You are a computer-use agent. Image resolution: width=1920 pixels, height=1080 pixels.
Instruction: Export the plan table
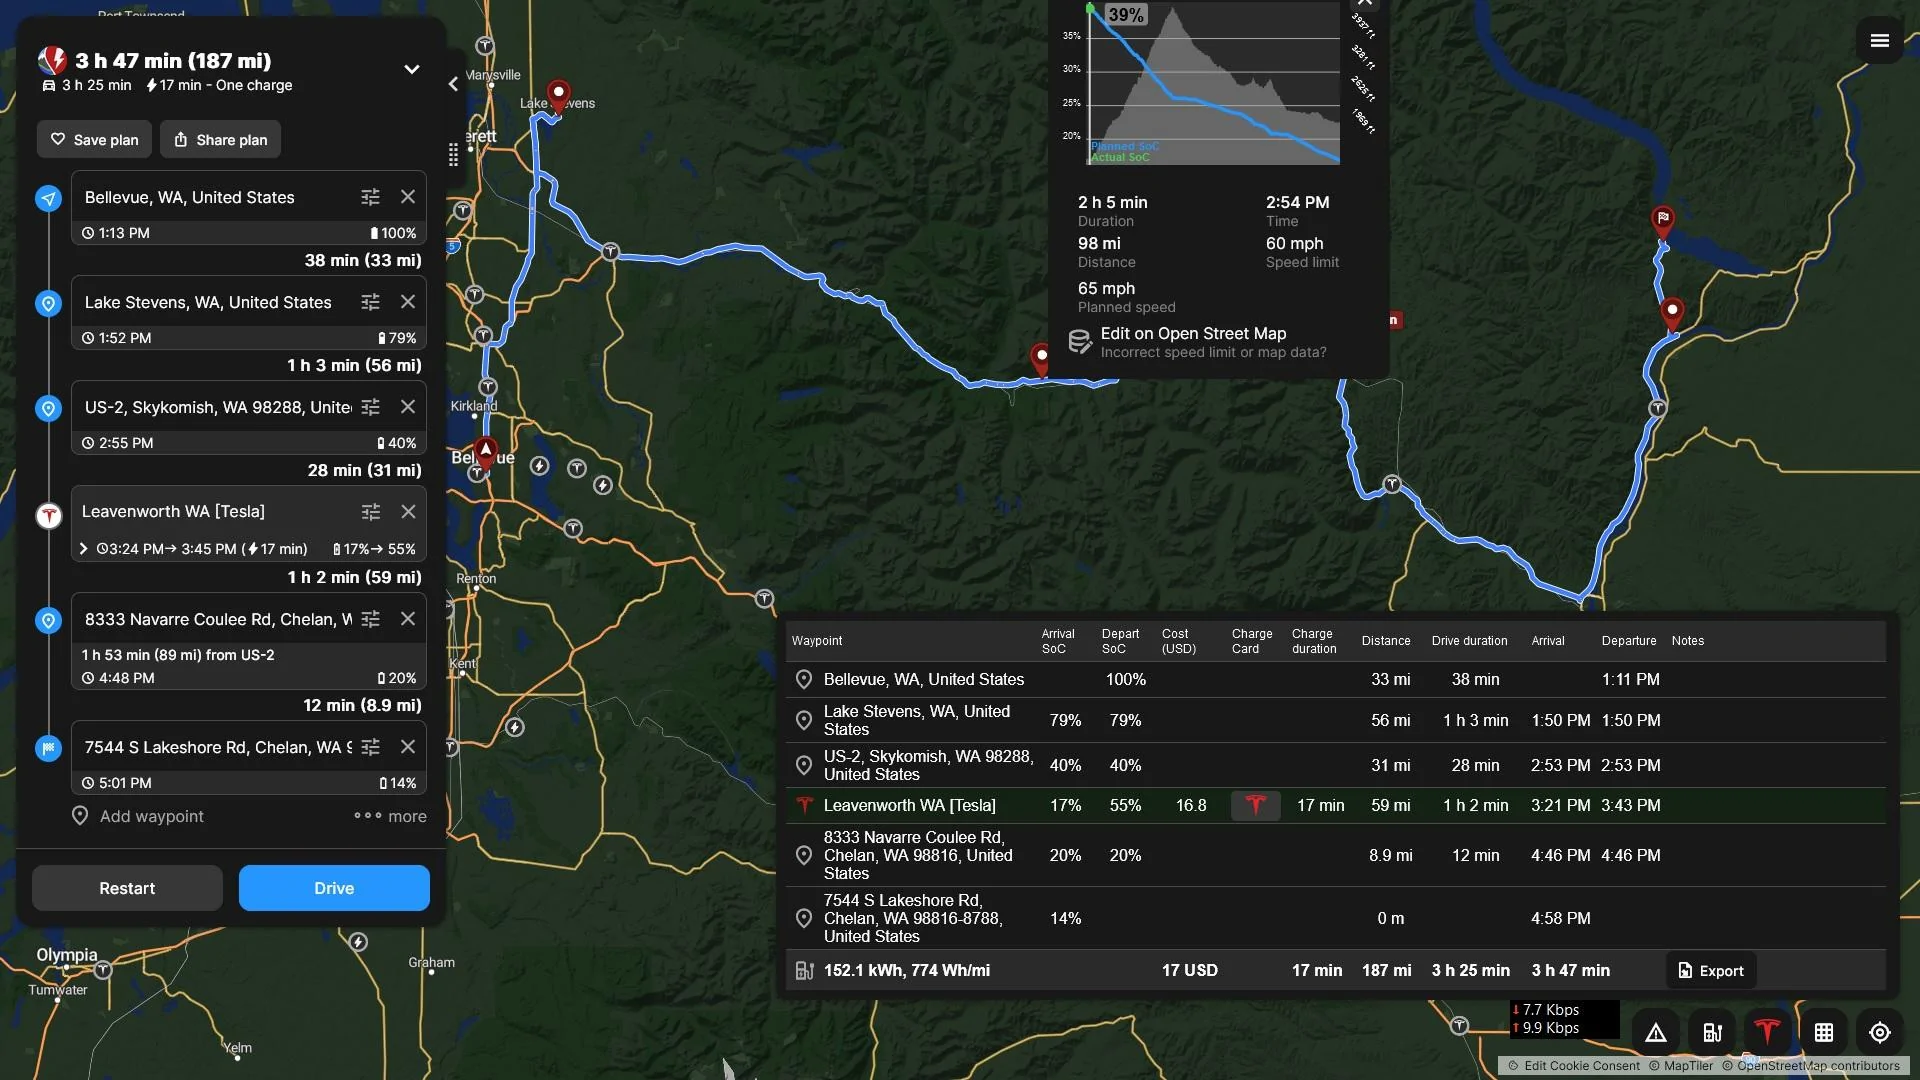1711,970
